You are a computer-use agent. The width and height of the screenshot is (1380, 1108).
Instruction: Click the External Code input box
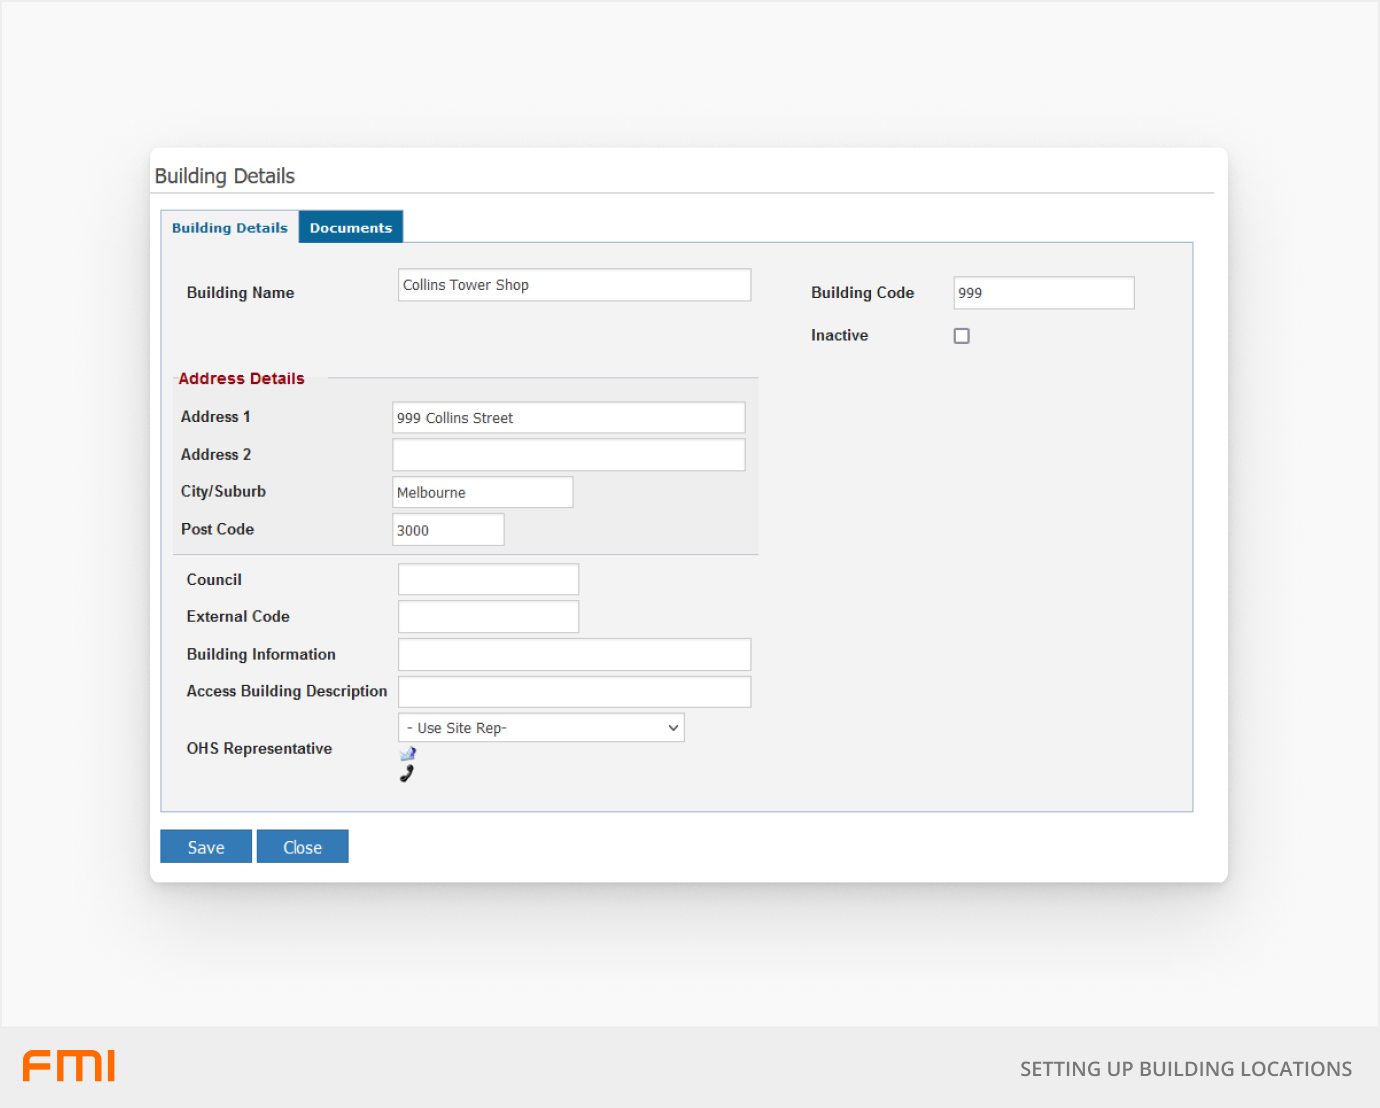tap(488, 617)
